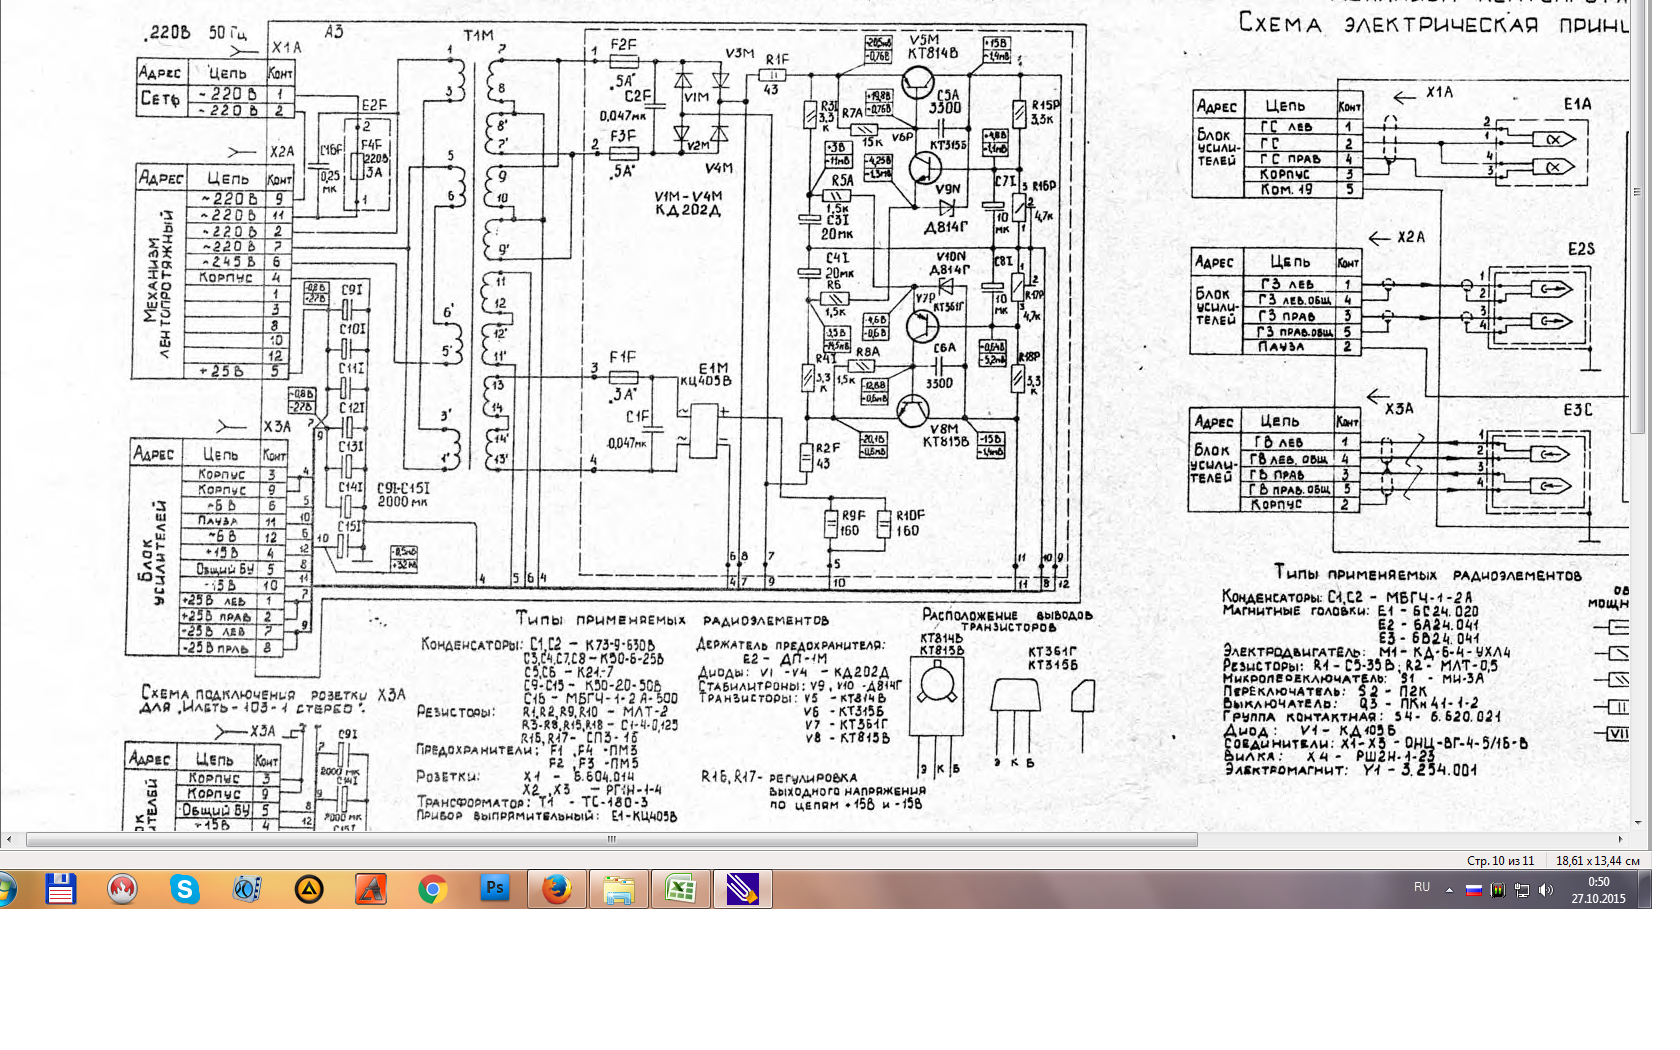
Task: Open the red flame burning app icon
Action: tap(123, 889)
